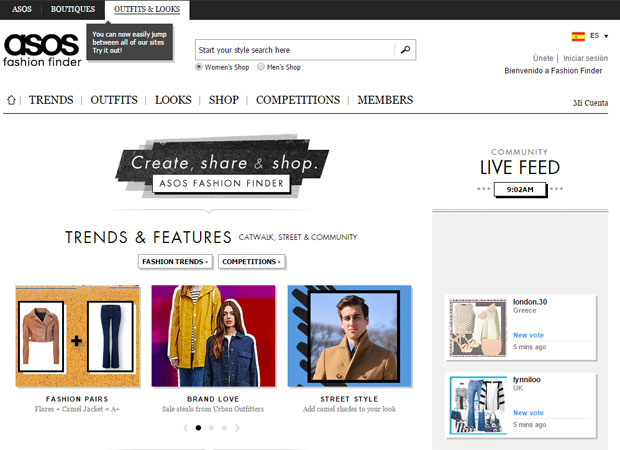Open the Street Style feature image
620x450 pixels.
point(350,336)
